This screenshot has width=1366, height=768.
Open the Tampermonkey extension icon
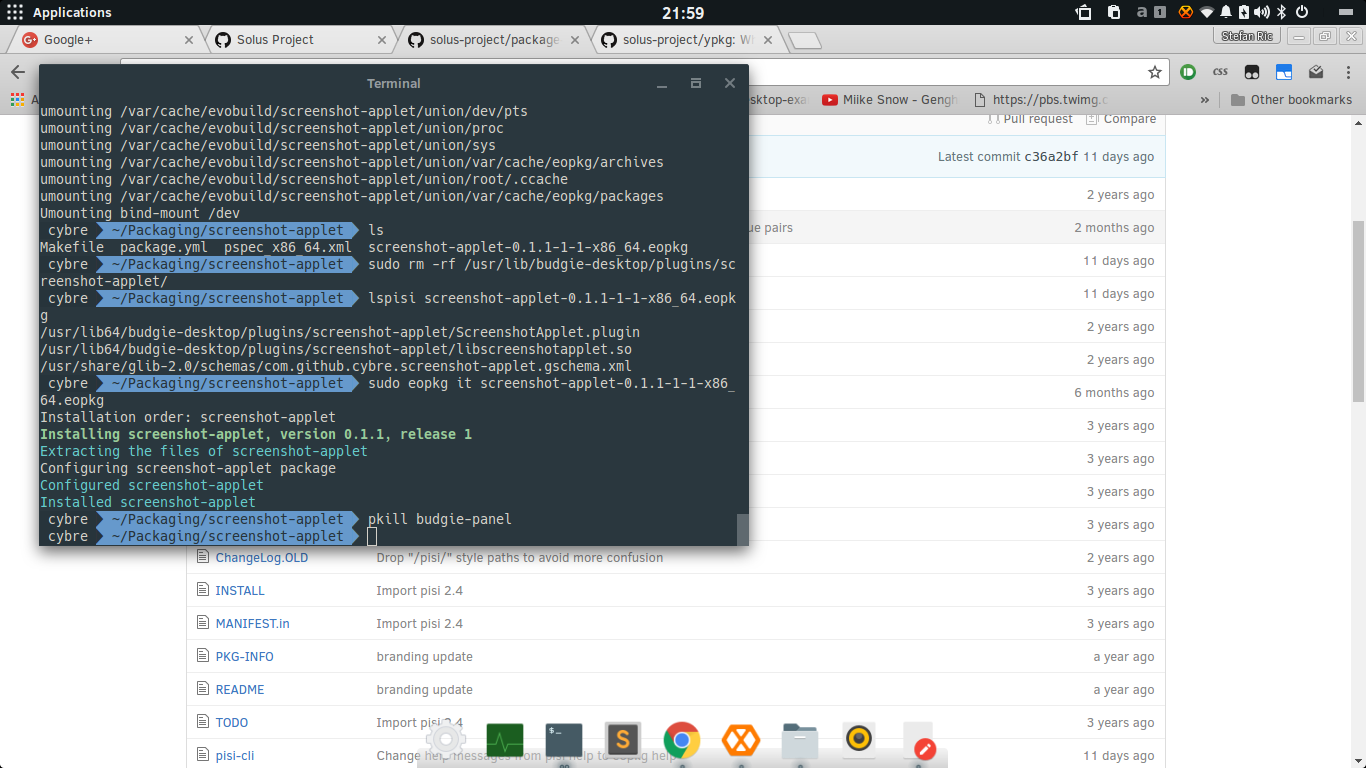click(1251, 72)
